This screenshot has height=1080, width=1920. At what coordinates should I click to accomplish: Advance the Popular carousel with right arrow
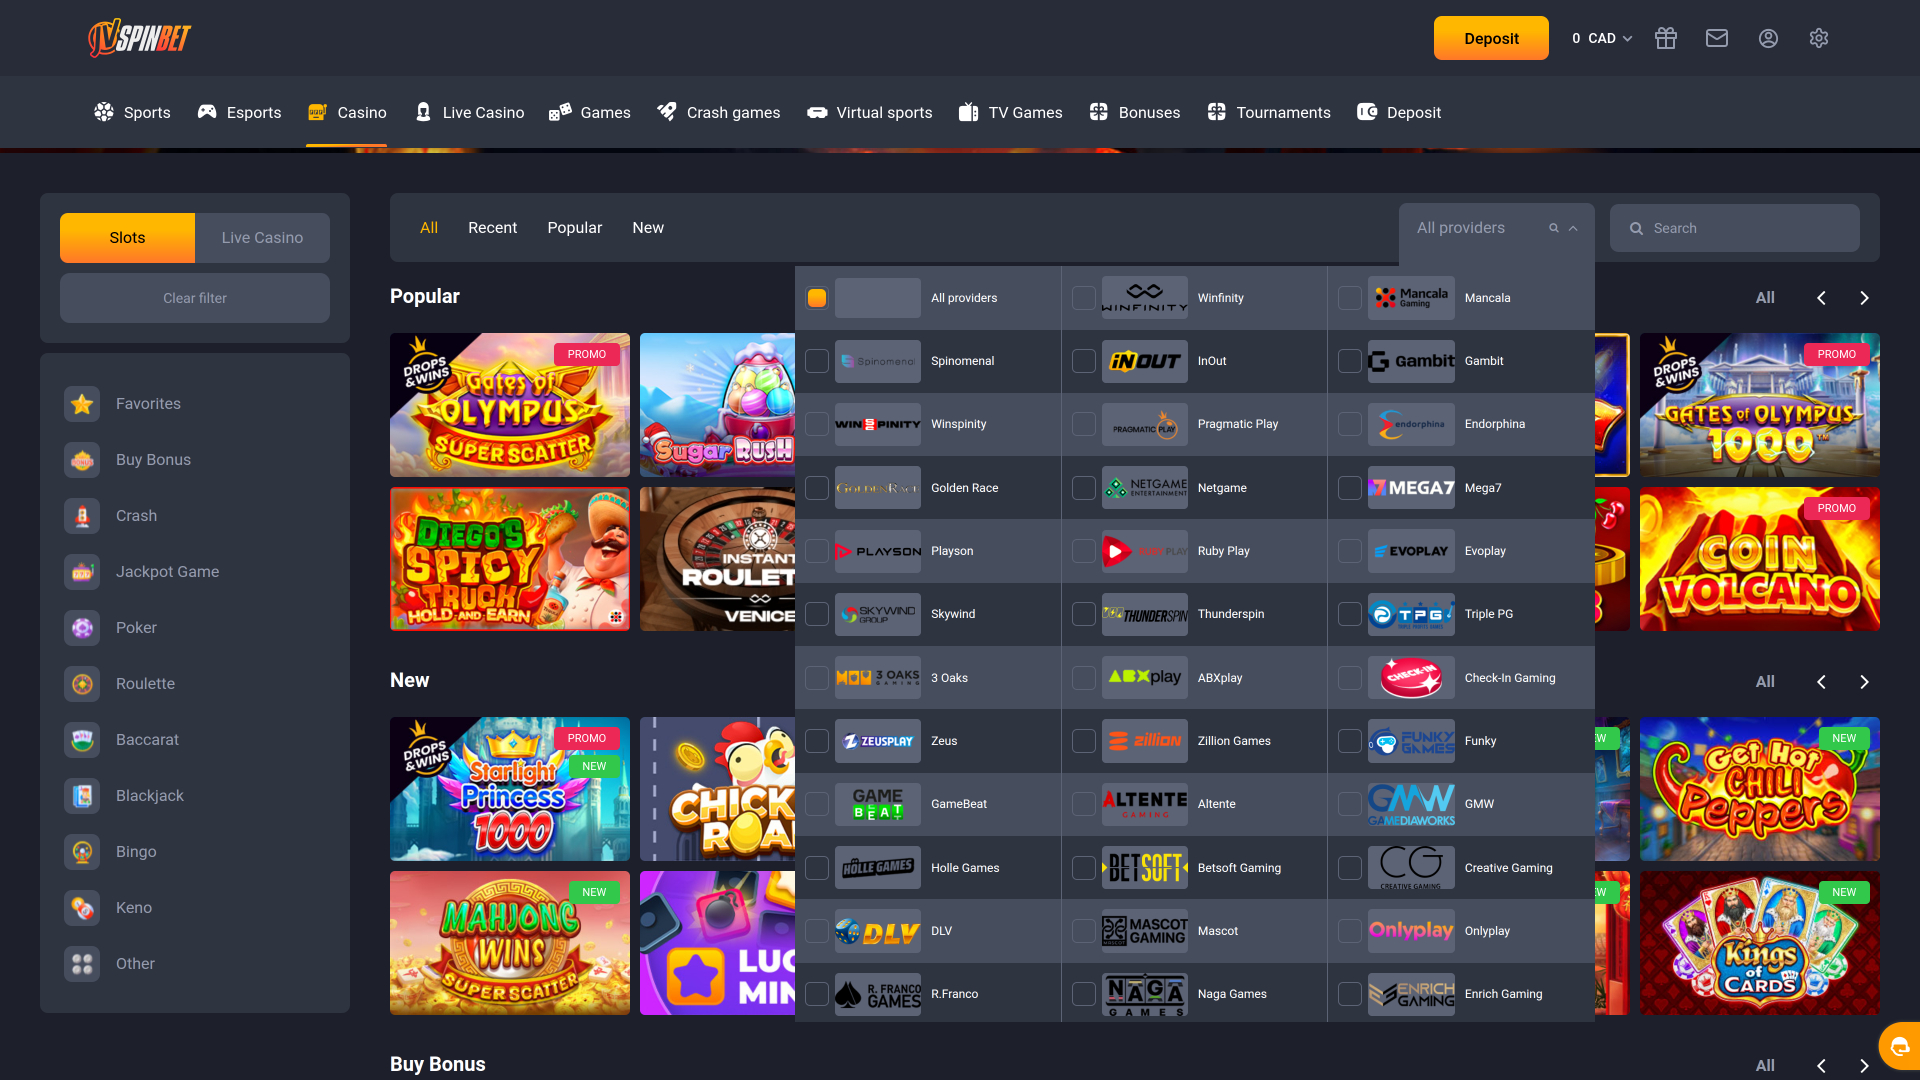coord(1863,297)
